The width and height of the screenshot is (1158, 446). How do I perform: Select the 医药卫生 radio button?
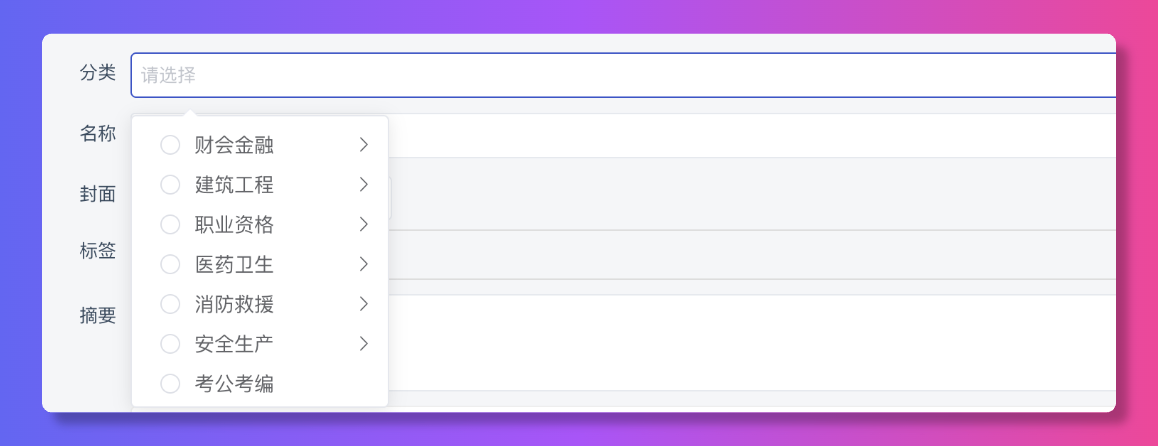coord(170,265)
